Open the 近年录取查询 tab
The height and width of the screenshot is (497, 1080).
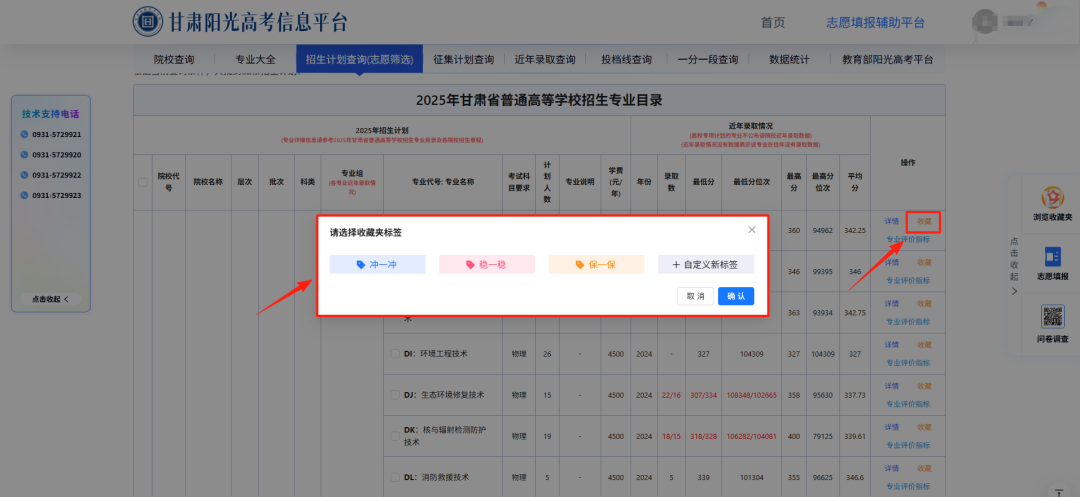click(545, 60)
